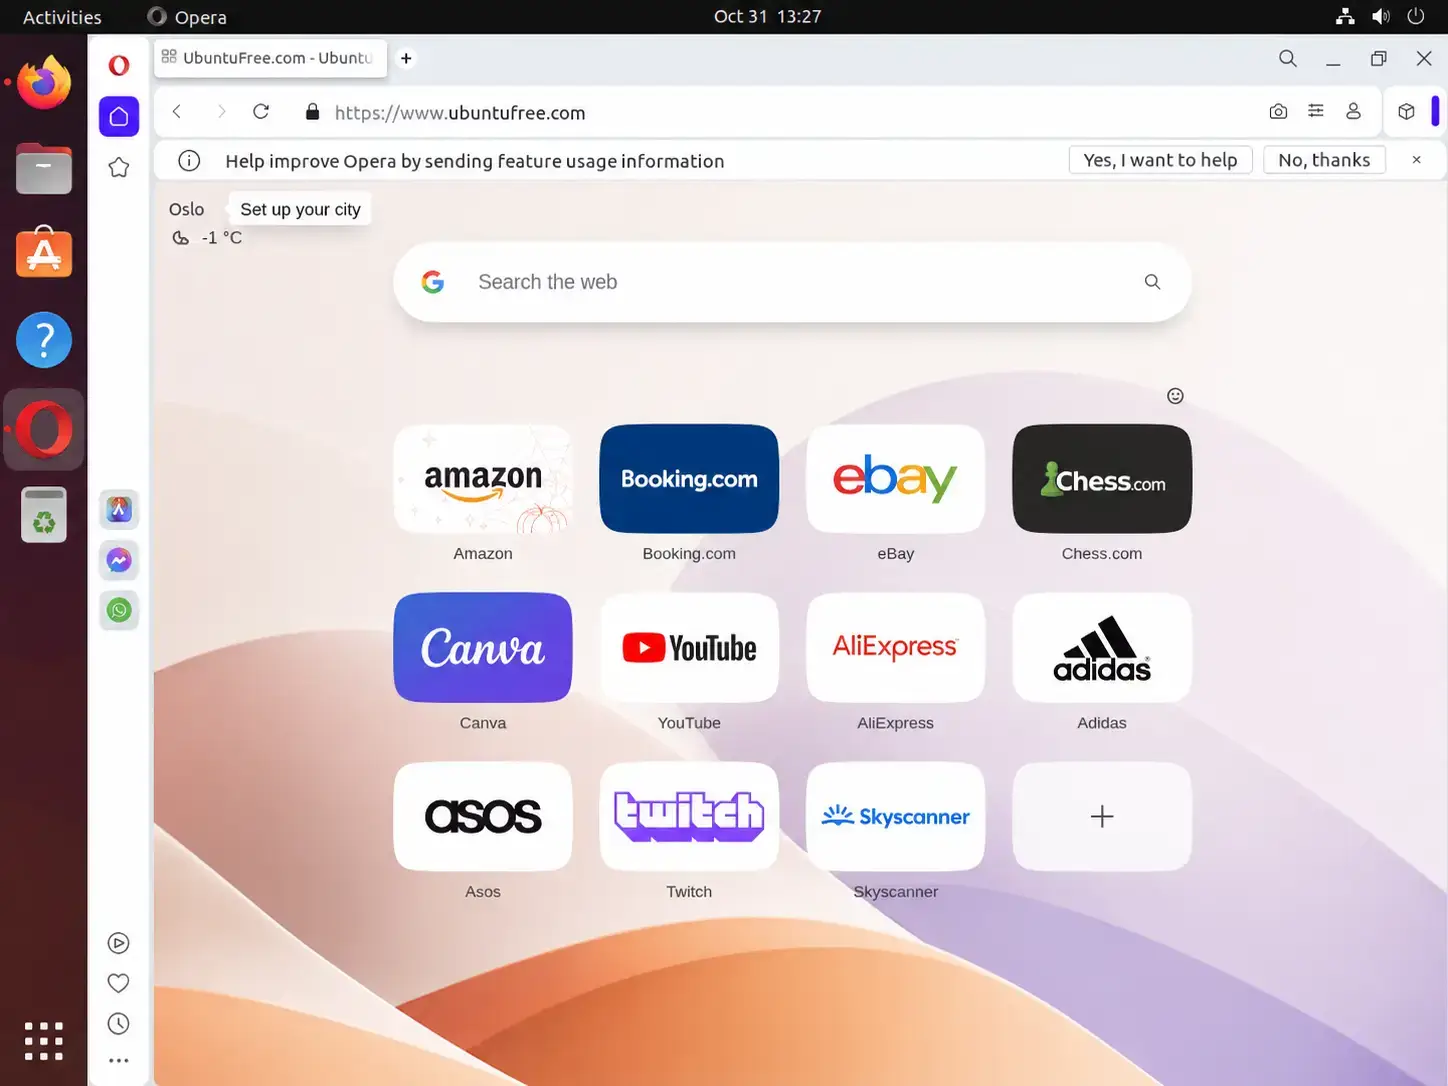Image resolution: width=1448 pixels, height=1086 pixels.
Task: Search open tabs with magnifier icon
Action: click(x=1288, y=59)
